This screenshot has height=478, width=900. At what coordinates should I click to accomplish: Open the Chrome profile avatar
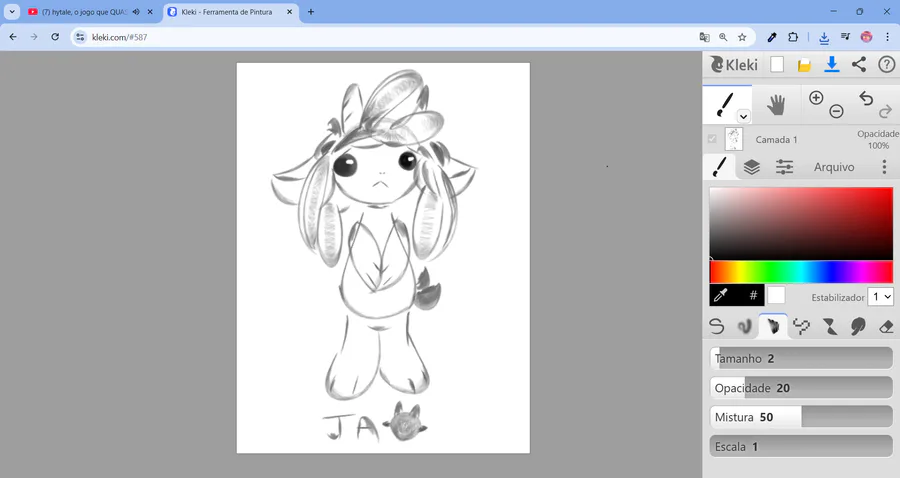coord(866,37)
